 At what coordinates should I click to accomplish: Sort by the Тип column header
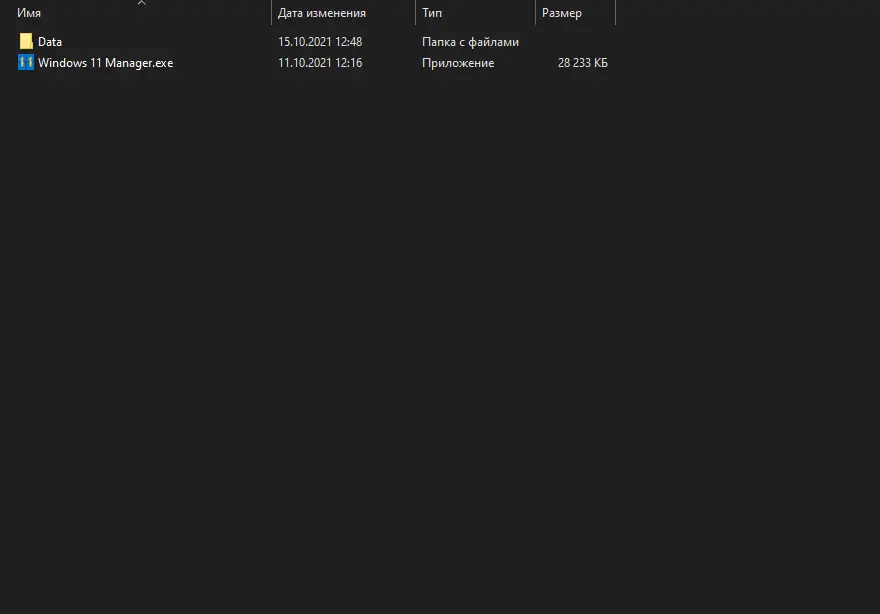click(432, 13)
